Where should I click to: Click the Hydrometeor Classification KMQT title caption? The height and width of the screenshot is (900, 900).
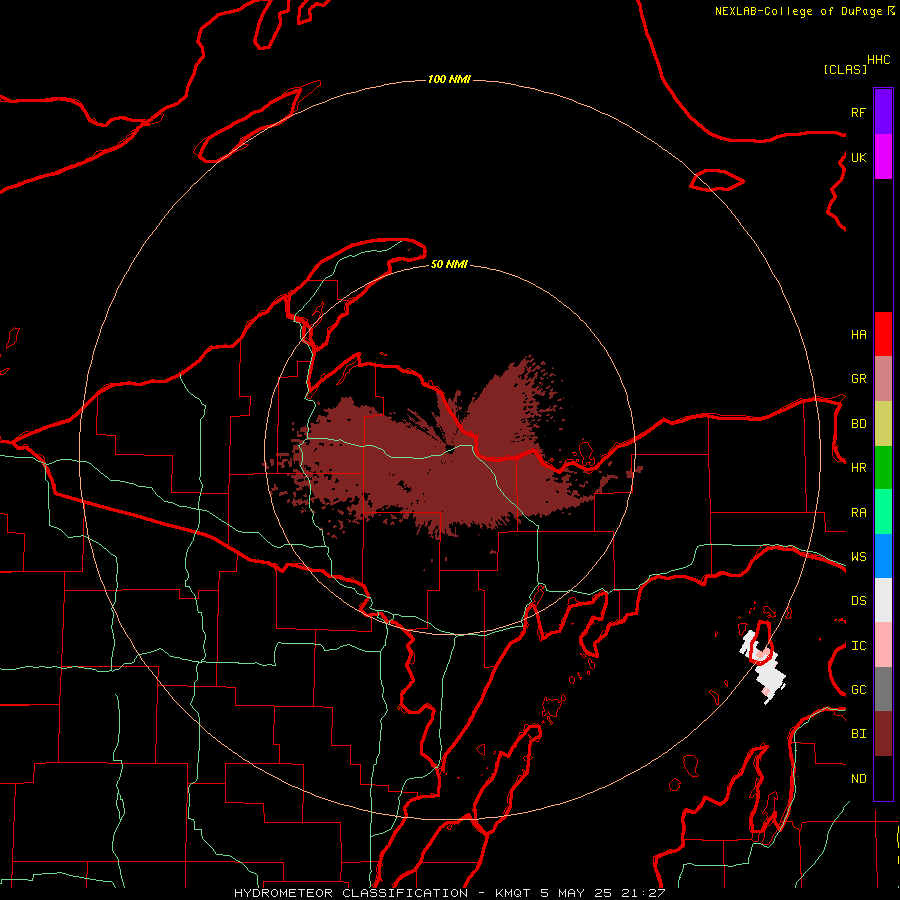tap(449, 893)
